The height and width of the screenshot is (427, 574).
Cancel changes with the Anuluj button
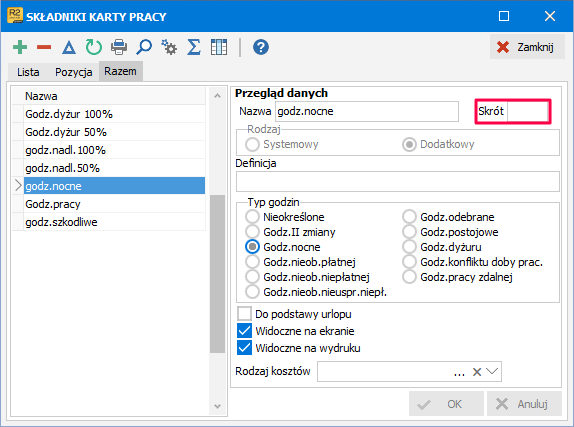524,404
